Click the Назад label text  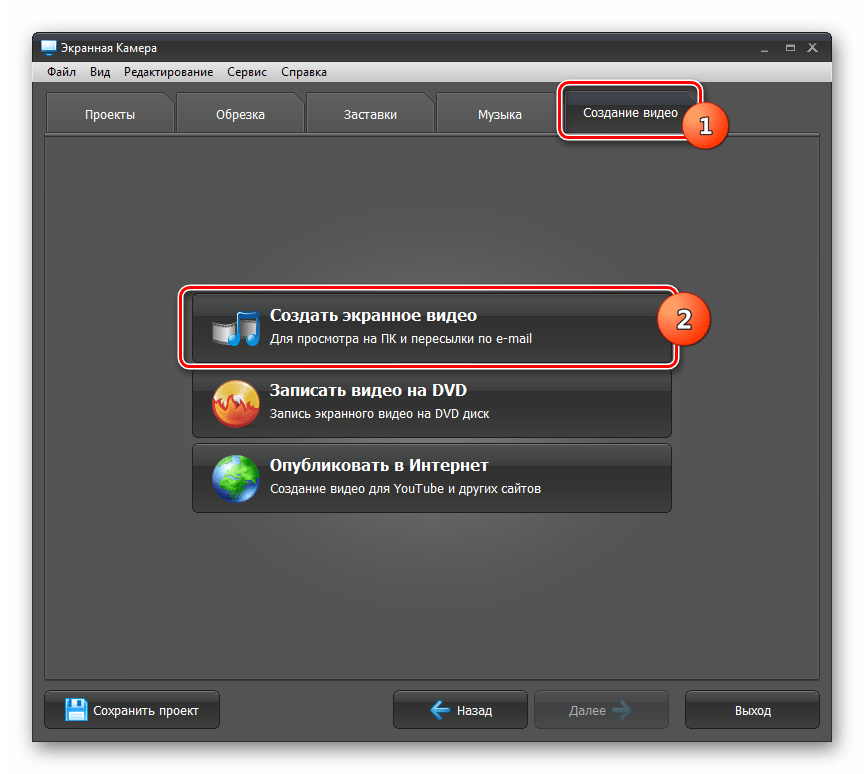tap(474, 711)
